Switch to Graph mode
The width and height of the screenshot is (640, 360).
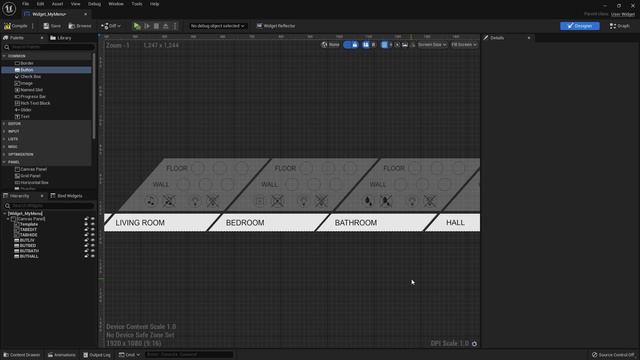coord(620,26)
